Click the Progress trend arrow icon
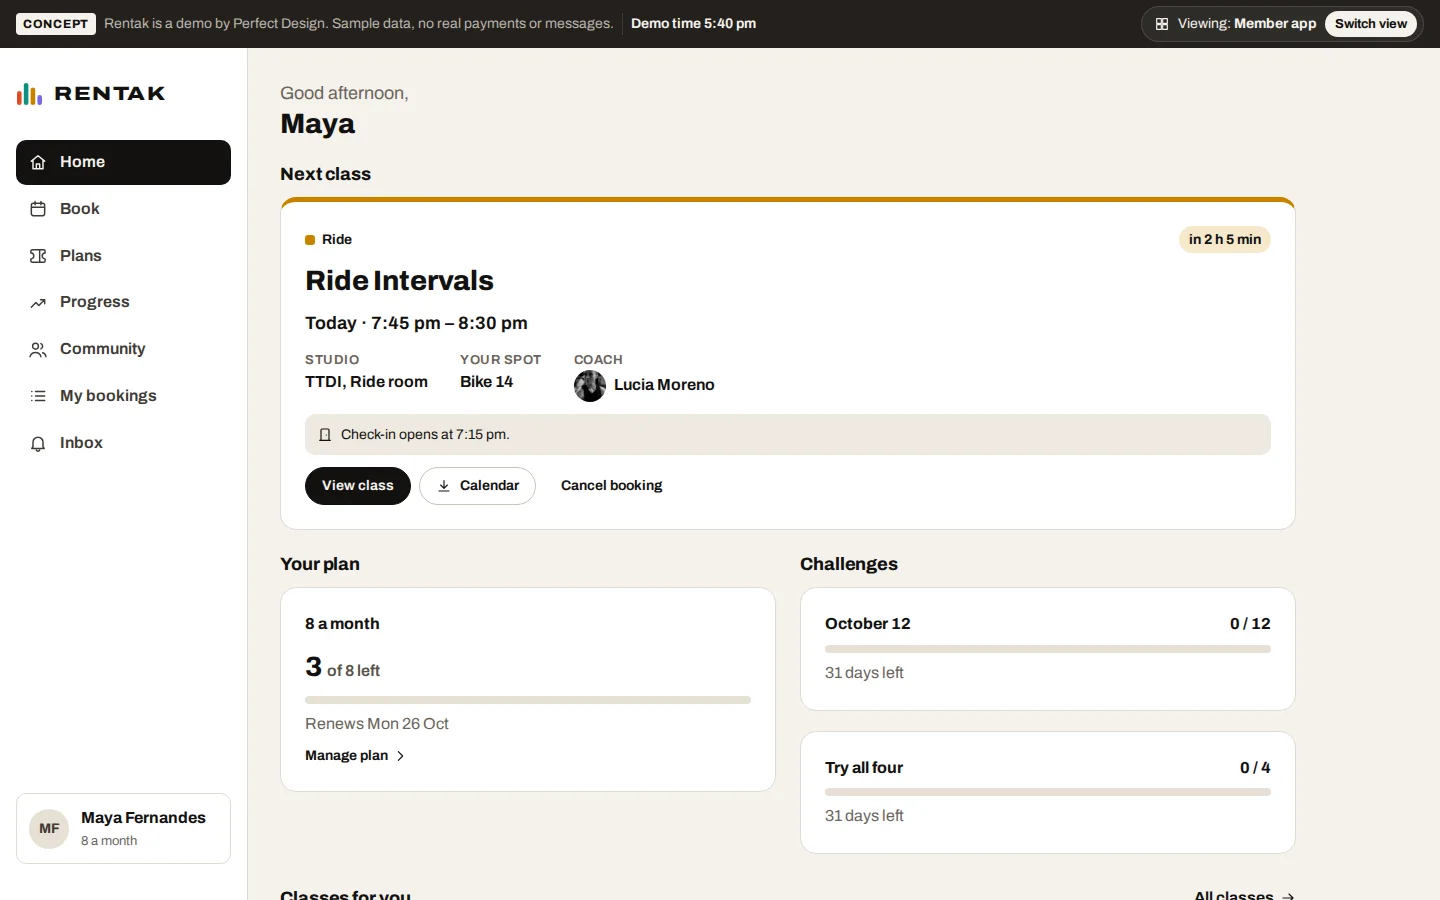Image resolution: width=1440 pixels, height=900 pixels. 38,302
